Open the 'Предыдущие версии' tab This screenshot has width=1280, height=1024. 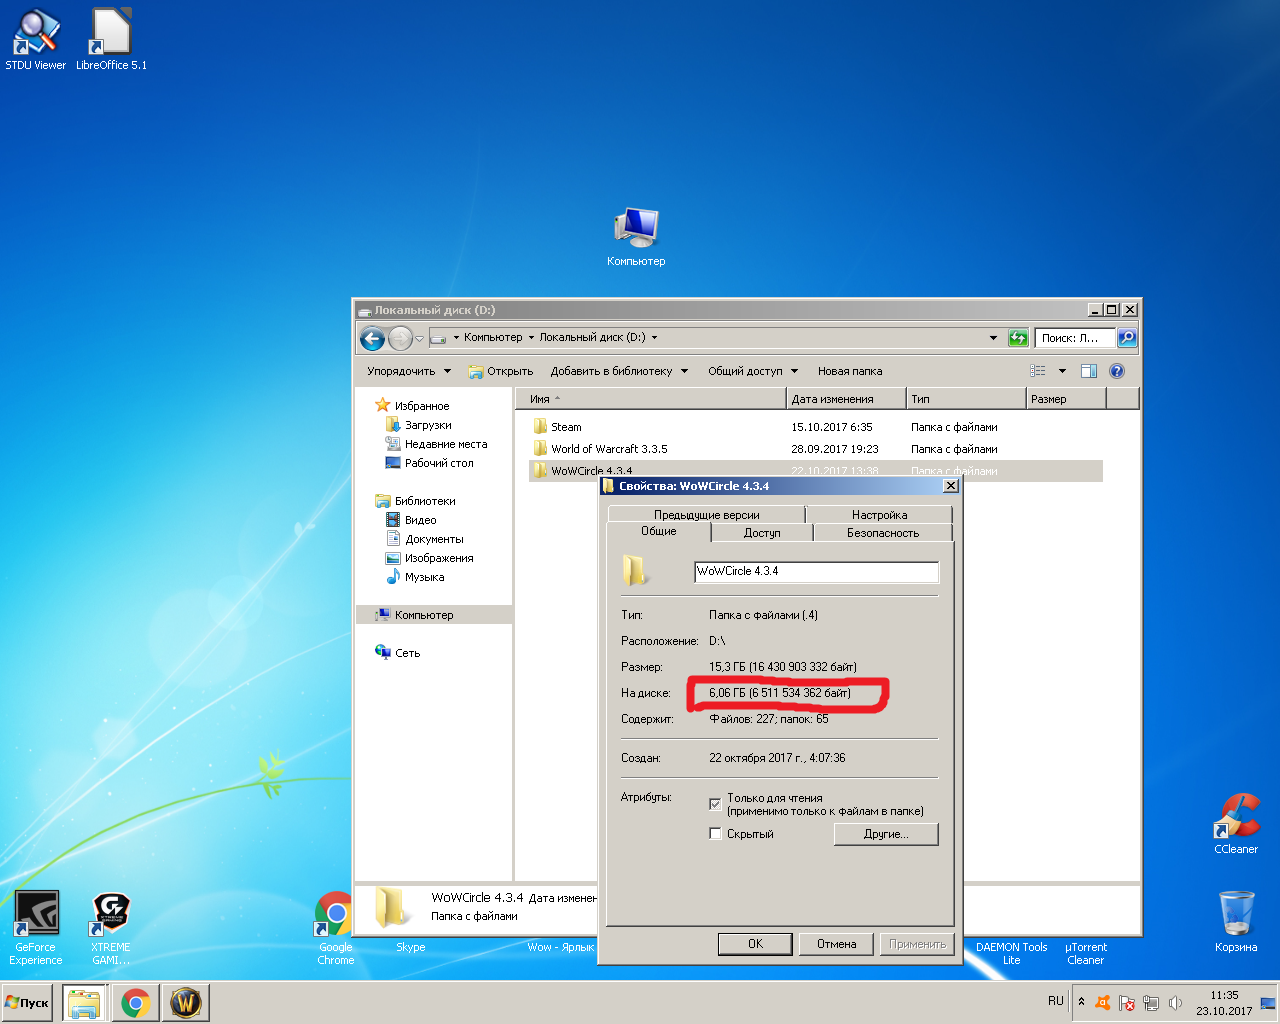(706, 515)
